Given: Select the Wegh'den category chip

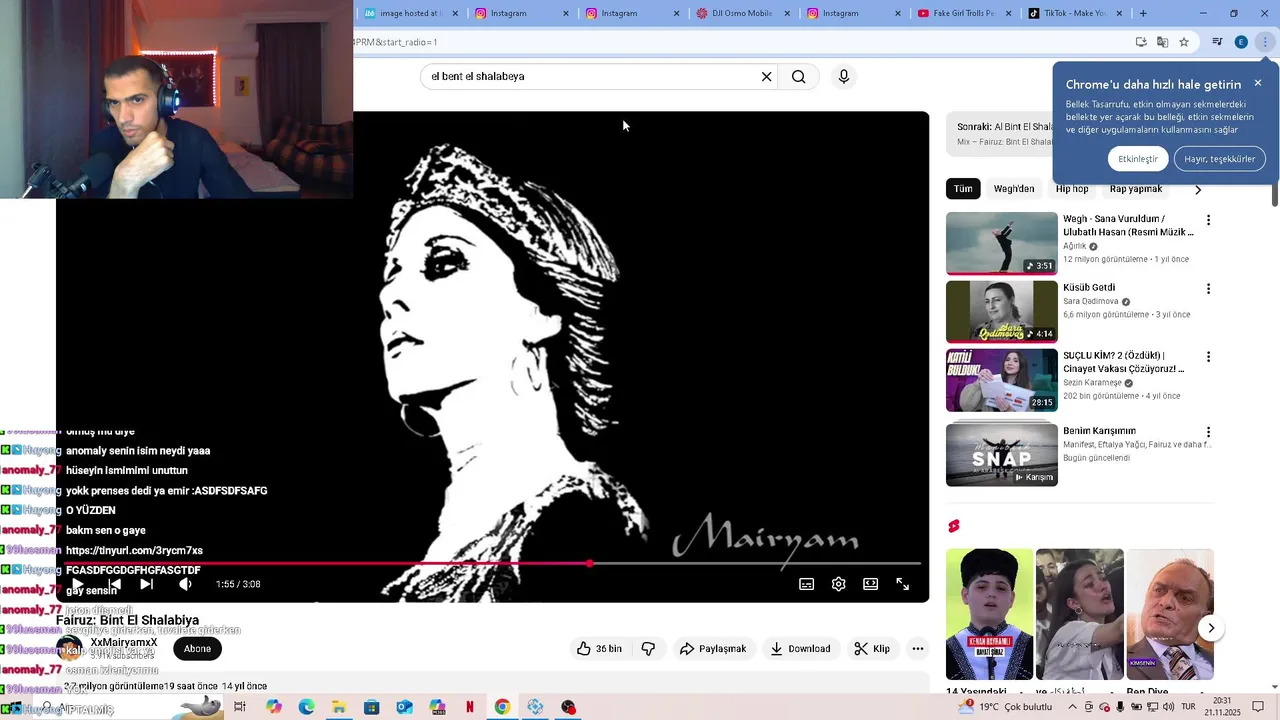Looking at the screenshot, I should coord(1014,189).
